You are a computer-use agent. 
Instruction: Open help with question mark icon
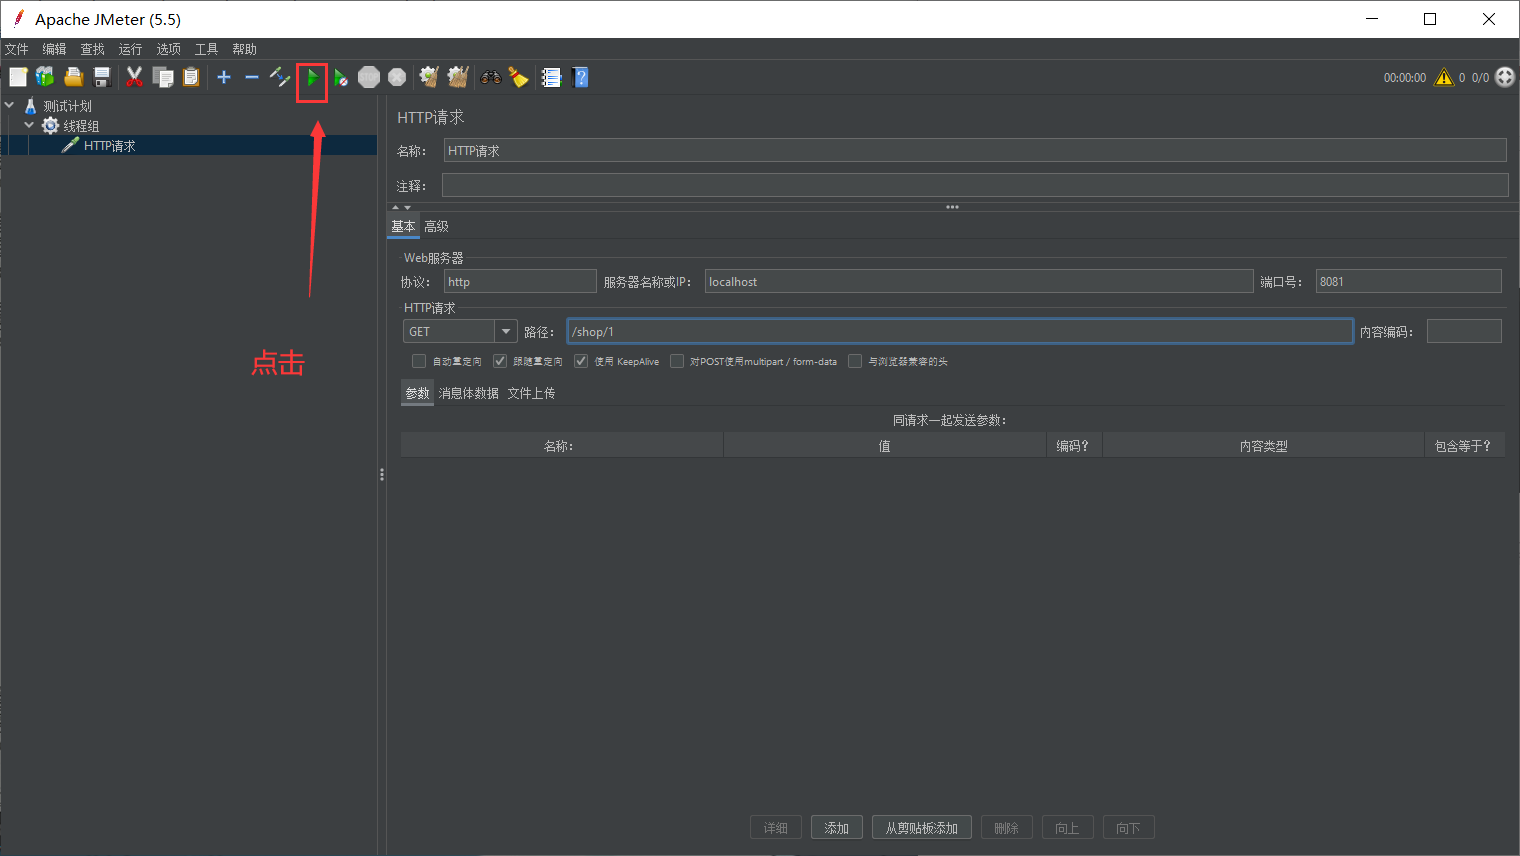(x=580, y=77)
